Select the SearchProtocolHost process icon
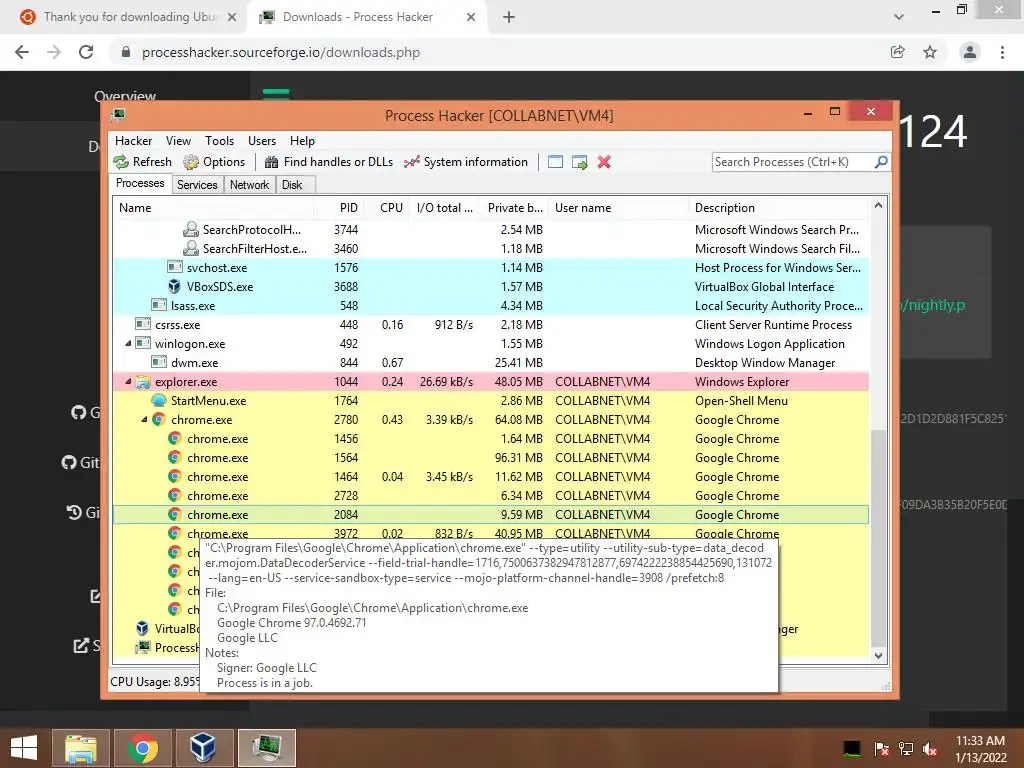This screenshot has width=1024, height=768. click(x=191, y=229)
